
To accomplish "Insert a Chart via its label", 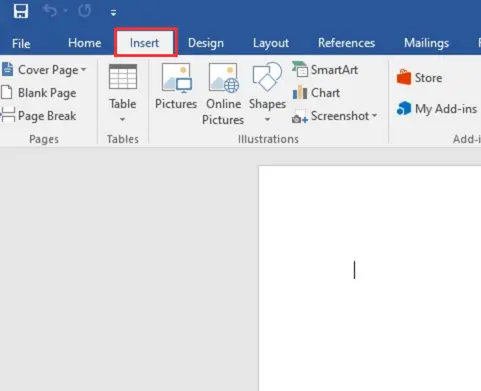I will point(325,93).
